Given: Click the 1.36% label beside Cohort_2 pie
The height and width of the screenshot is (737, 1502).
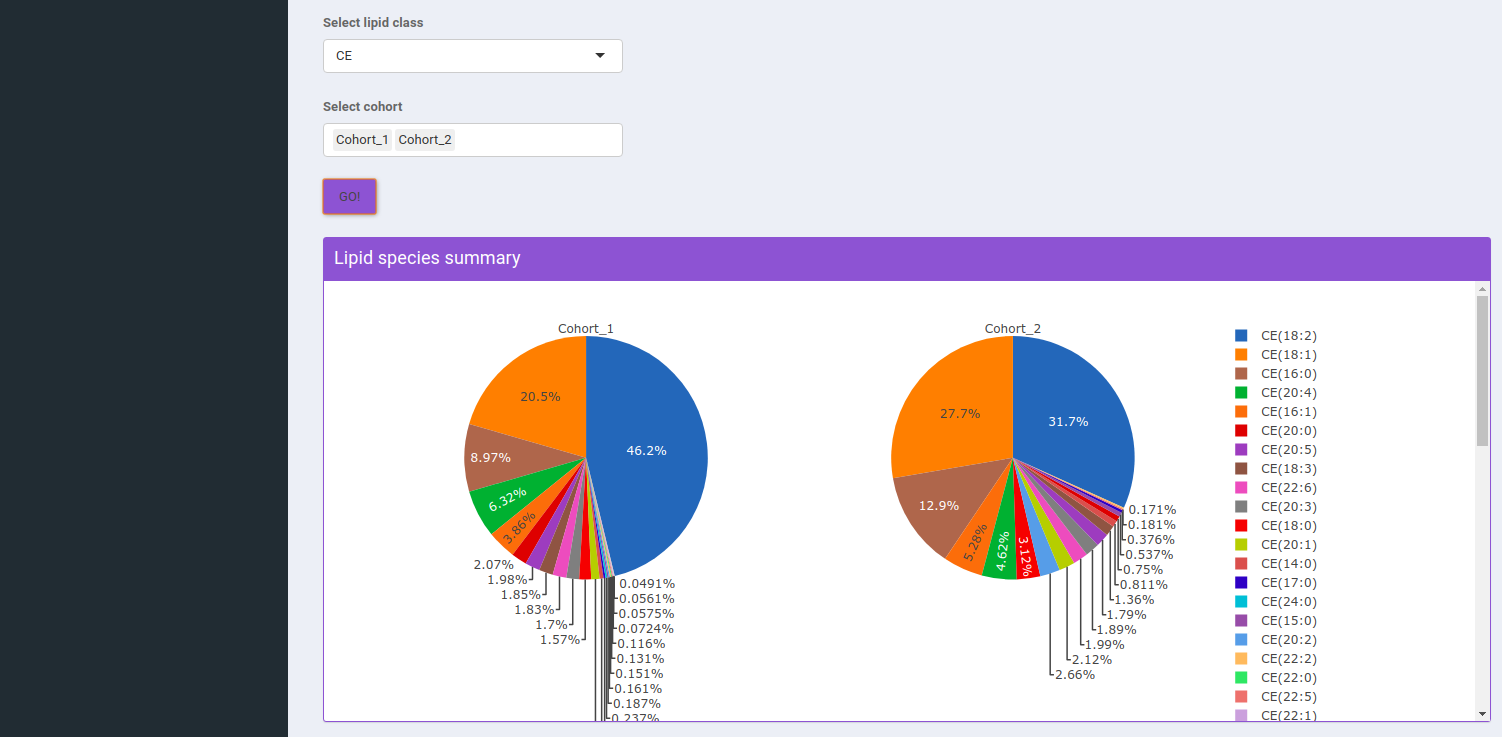Looking at the screenshot, I should coord(1134,599).
